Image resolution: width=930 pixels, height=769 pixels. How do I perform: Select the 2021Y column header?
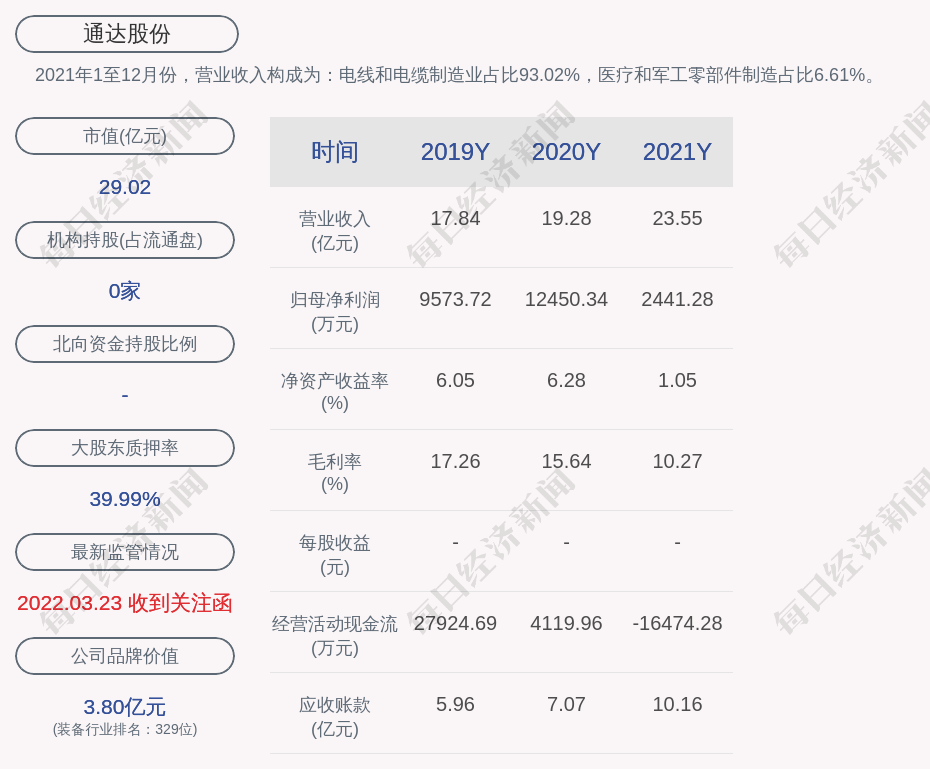(677, 152)
